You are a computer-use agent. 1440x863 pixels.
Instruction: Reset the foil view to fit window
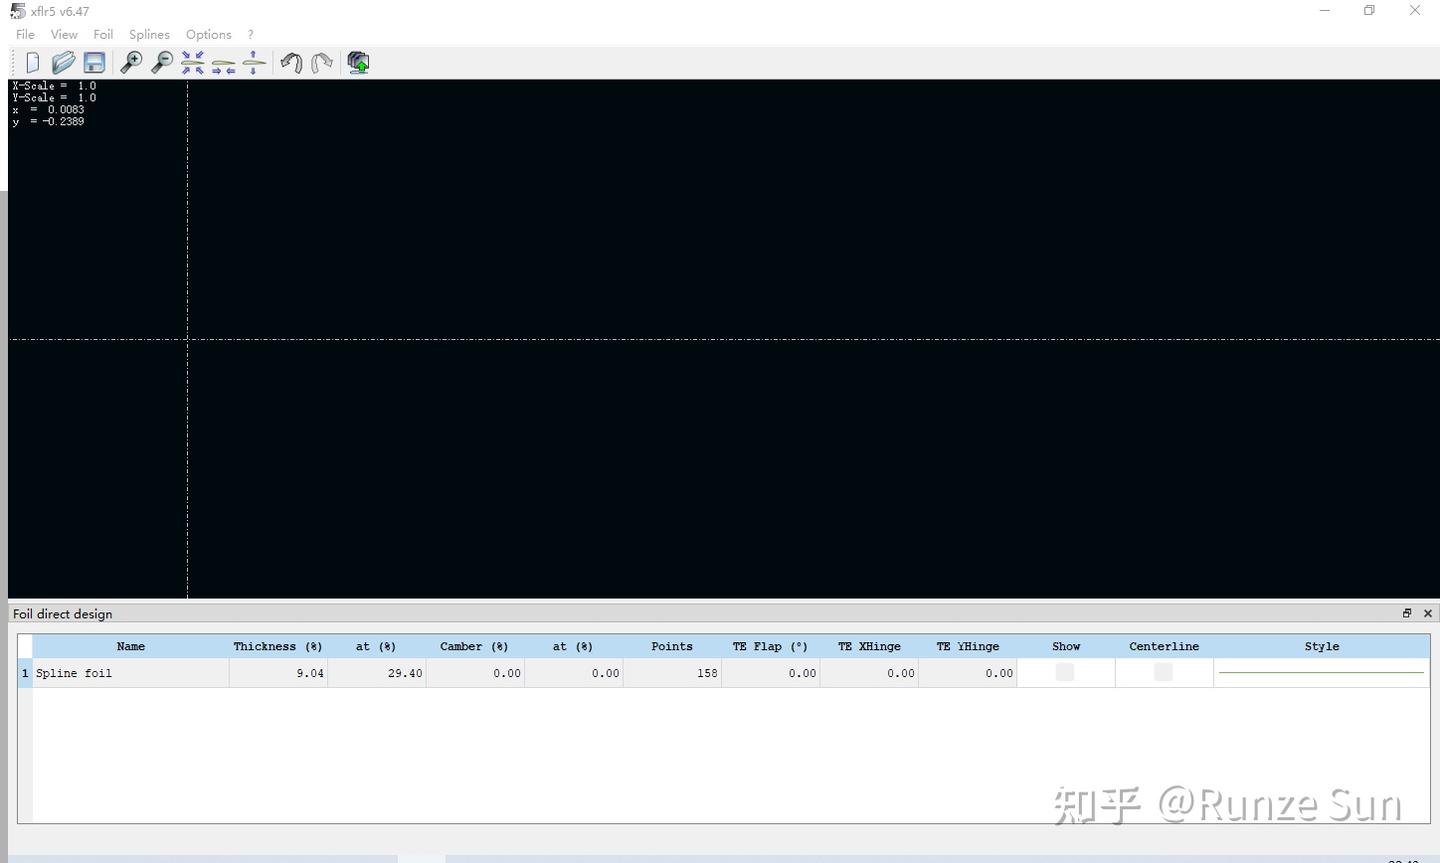(x=192, y=62)
